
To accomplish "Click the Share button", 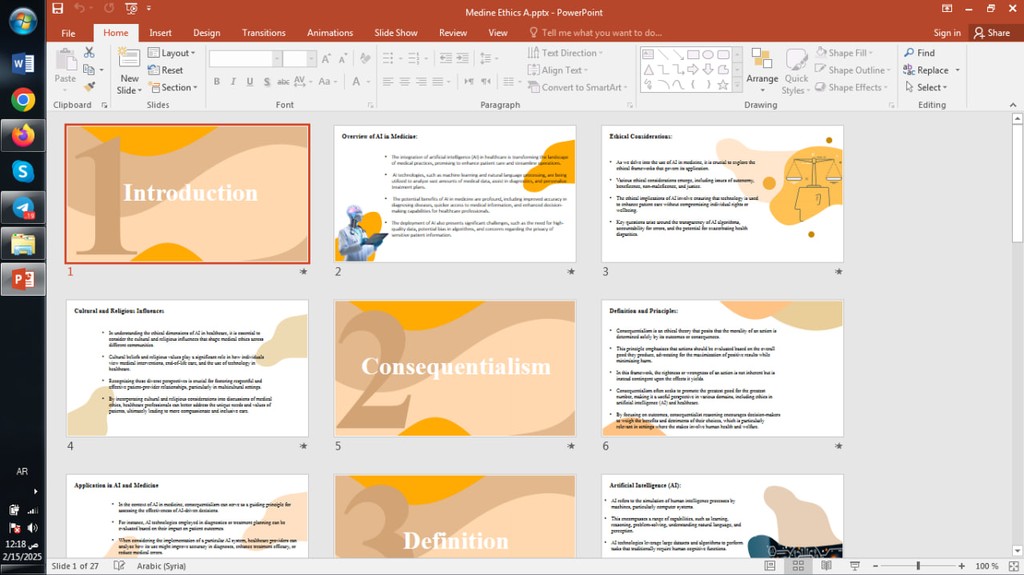I will [992, 33].
